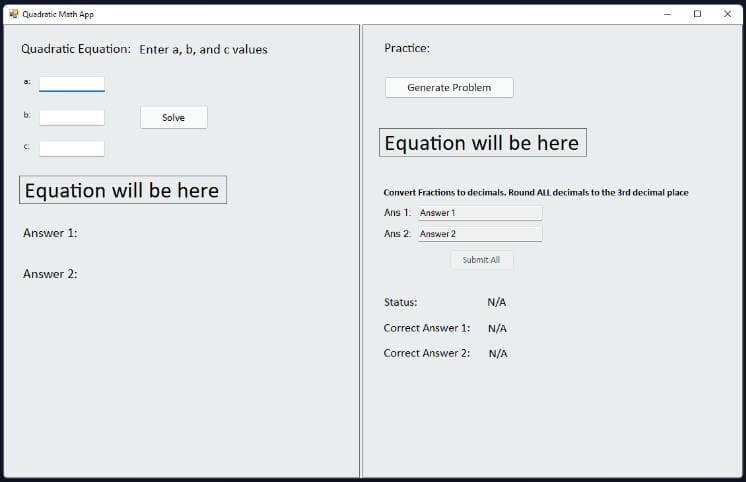The height and width of the screenshot is (482, 746).
Task: Click the left 'Equation will be here' box
Action: pos(123,190)
